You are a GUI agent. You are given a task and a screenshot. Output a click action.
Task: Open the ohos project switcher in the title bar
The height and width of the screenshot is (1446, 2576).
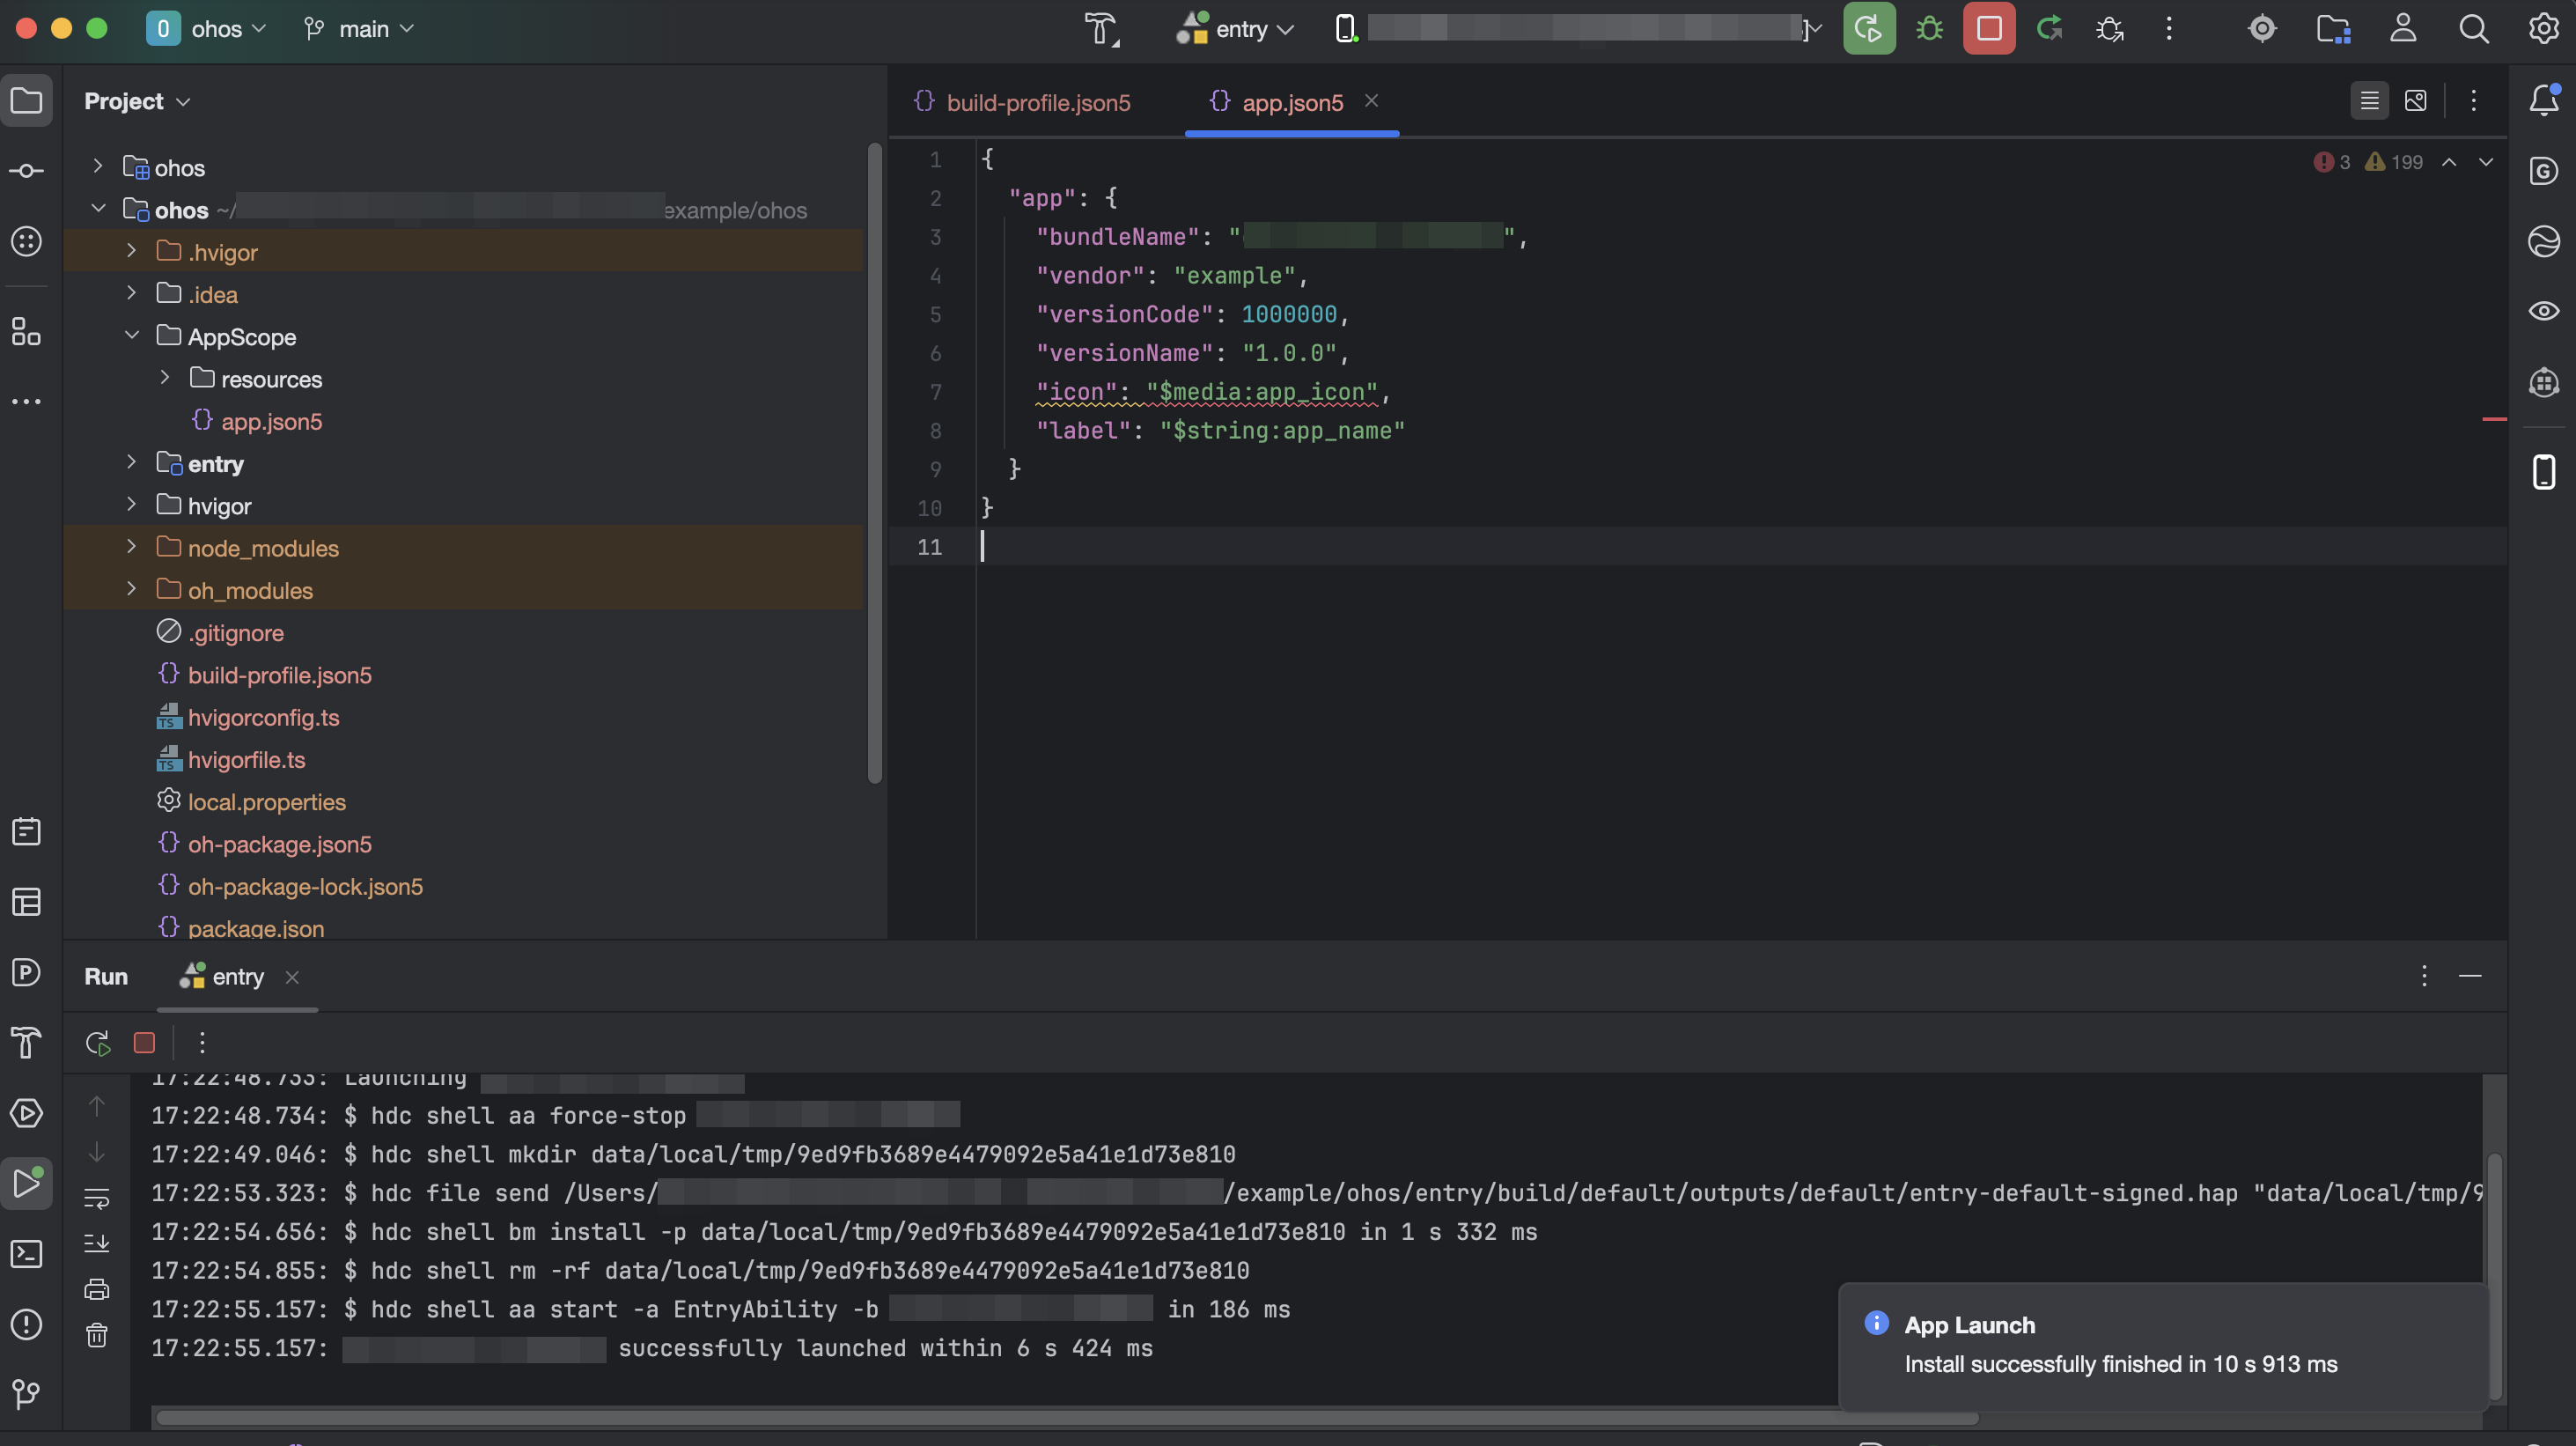(x=207, y=29)
